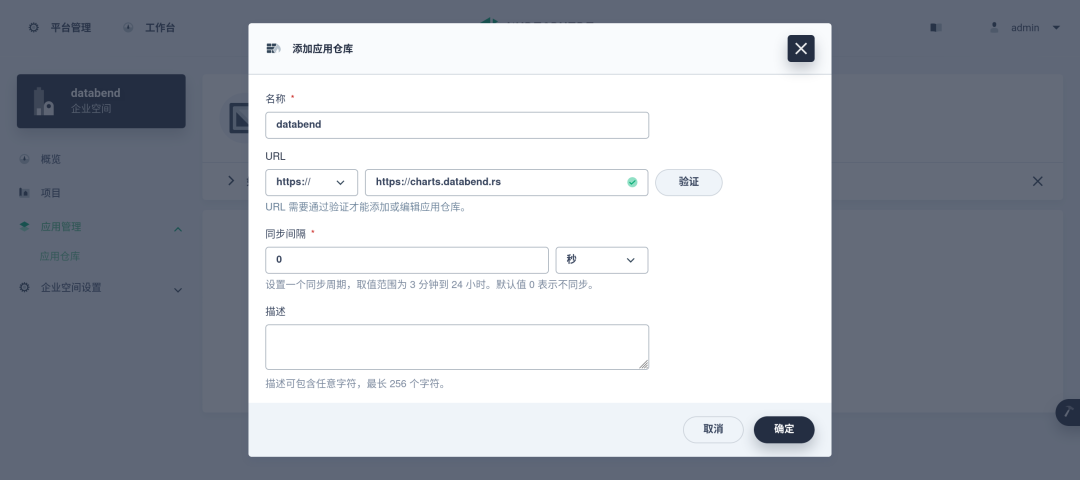Click the databend workspace building icon
Screen dimensions: 1080x480
(42, 101)
